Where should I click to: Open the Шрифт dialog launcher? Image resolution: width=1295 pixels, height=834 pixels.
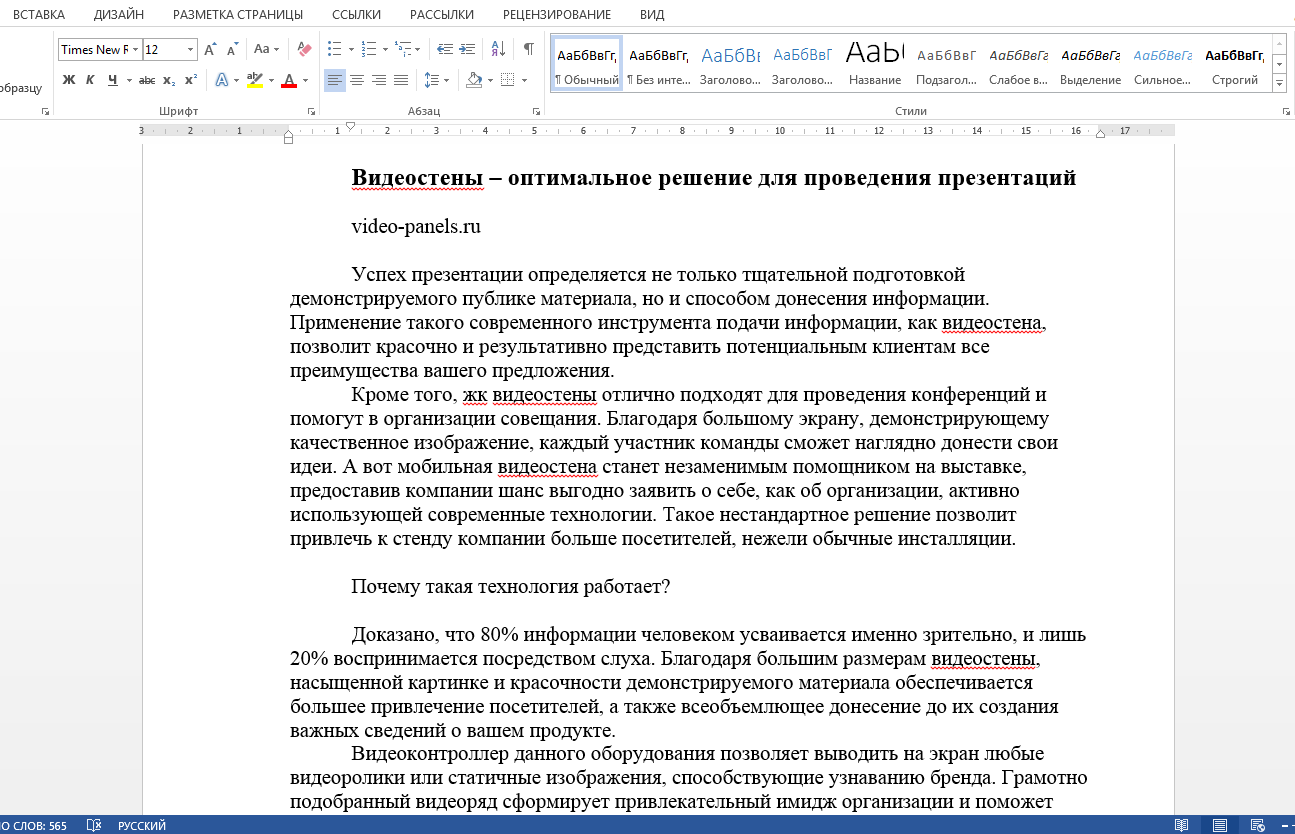click(x=311, y=112)
